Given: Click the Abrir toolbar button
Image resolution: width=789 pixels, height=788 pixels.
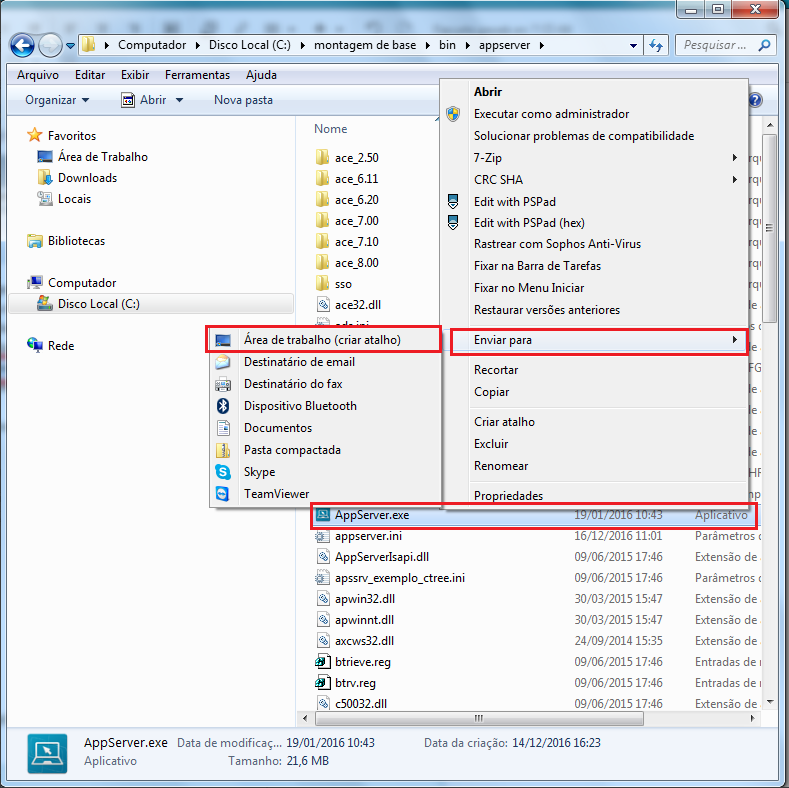Looking at the screenshot, I should 144,100.
